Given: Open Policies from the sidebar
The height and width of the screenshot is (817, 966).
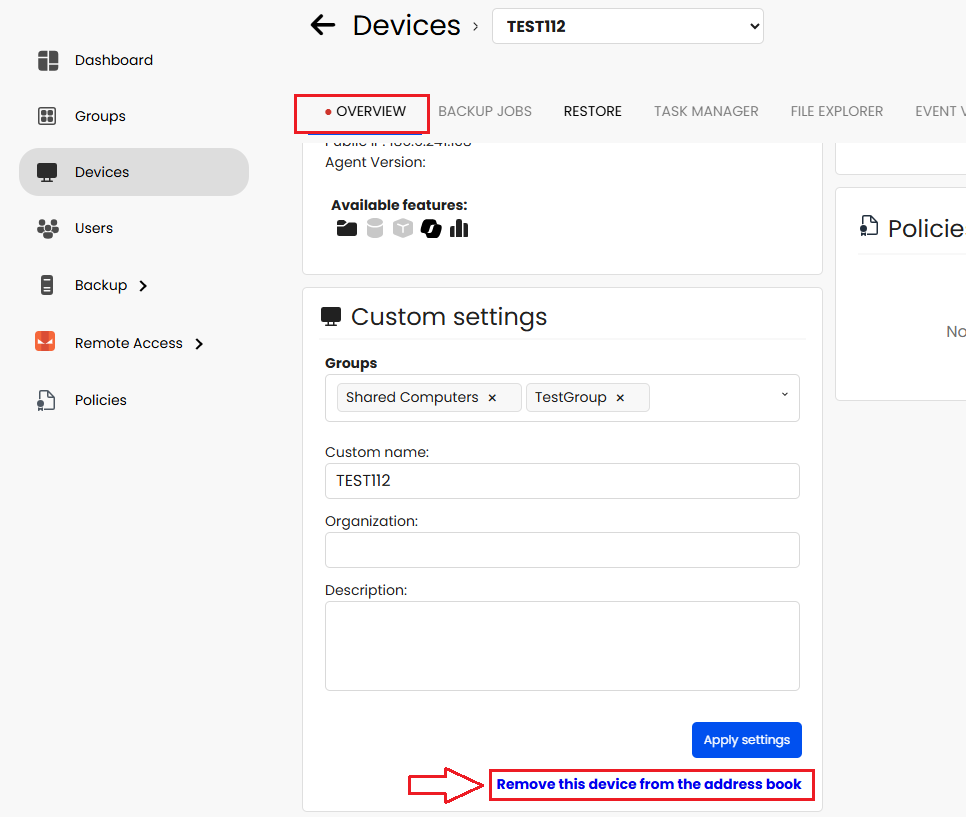Looking at the screenshot, I should point(100,400).
